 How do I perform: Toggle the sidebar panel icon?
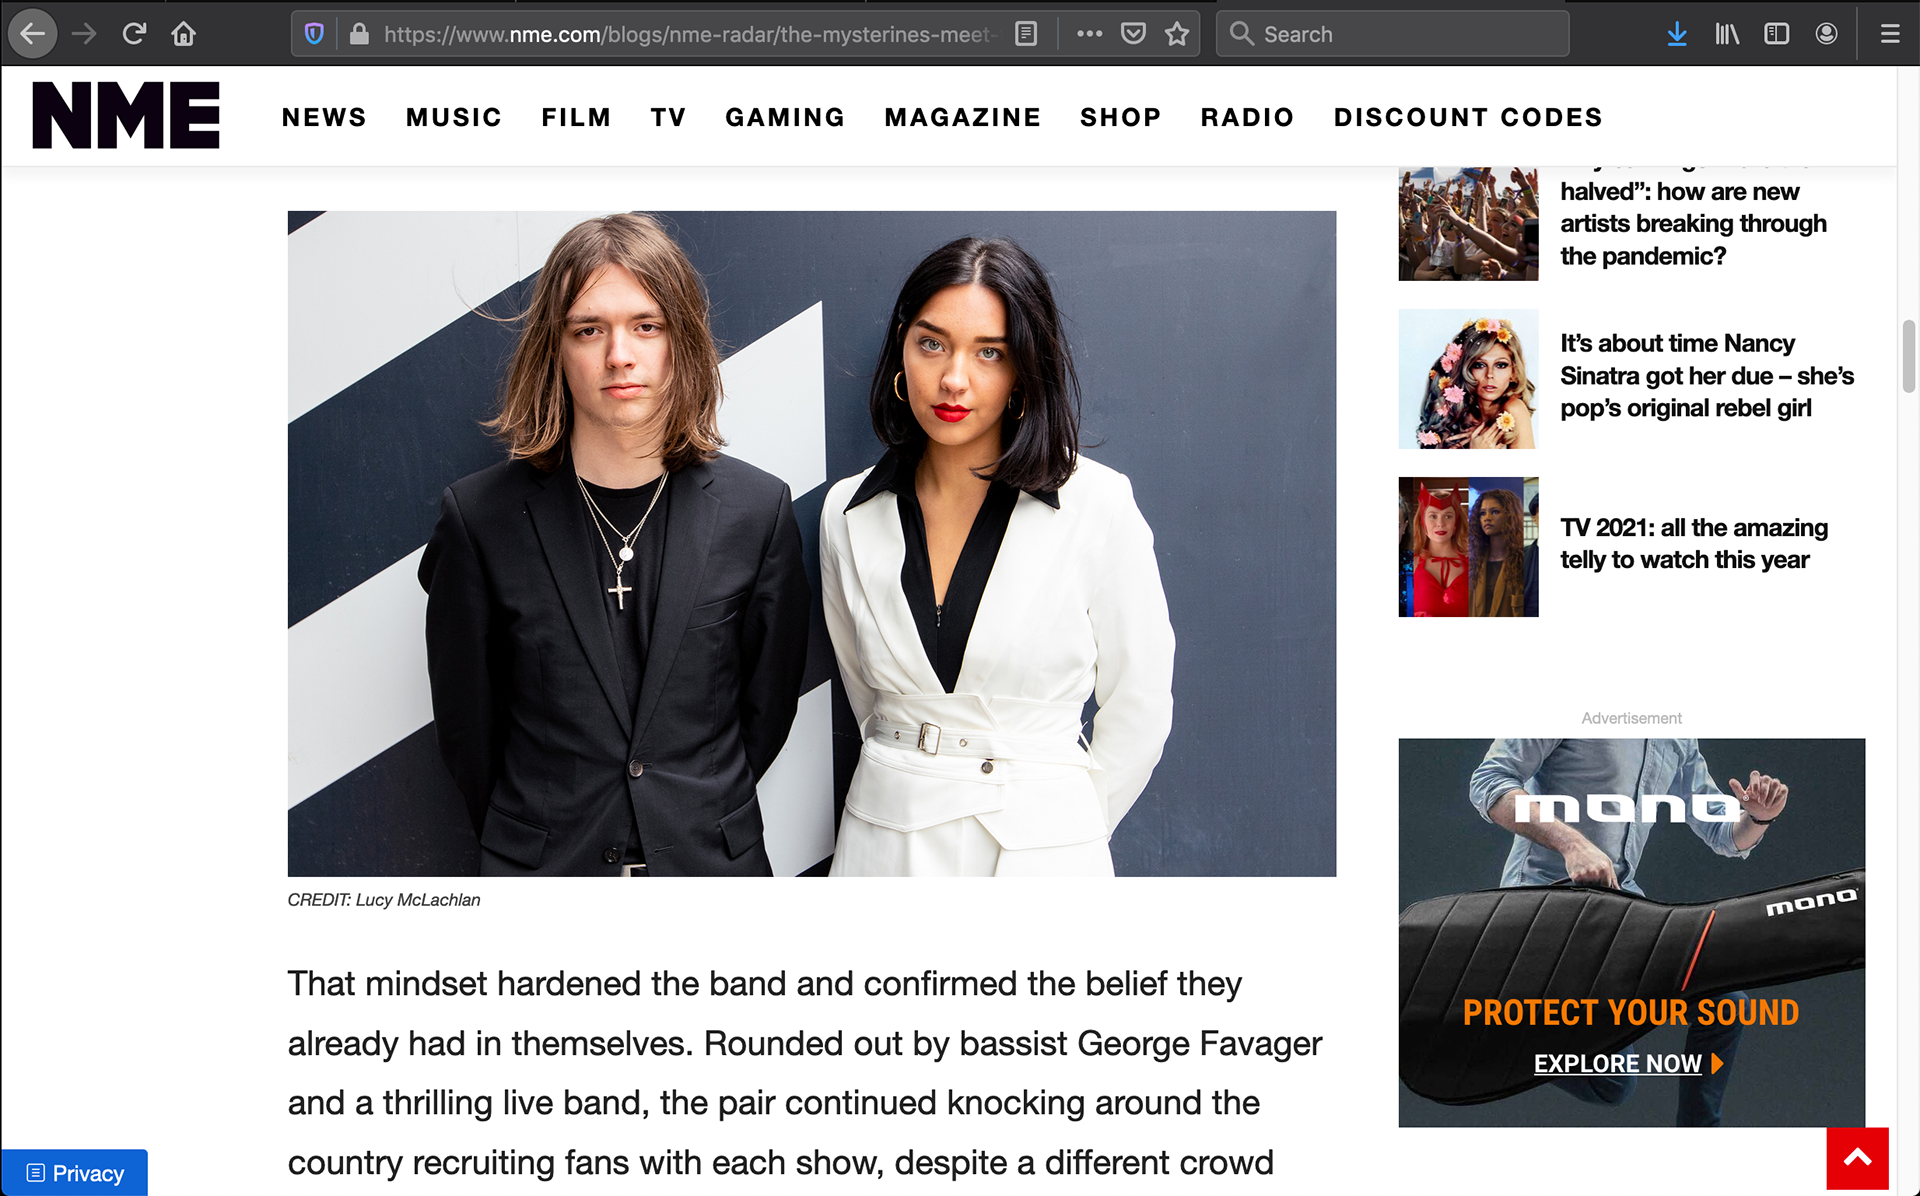coord(1776,34)
